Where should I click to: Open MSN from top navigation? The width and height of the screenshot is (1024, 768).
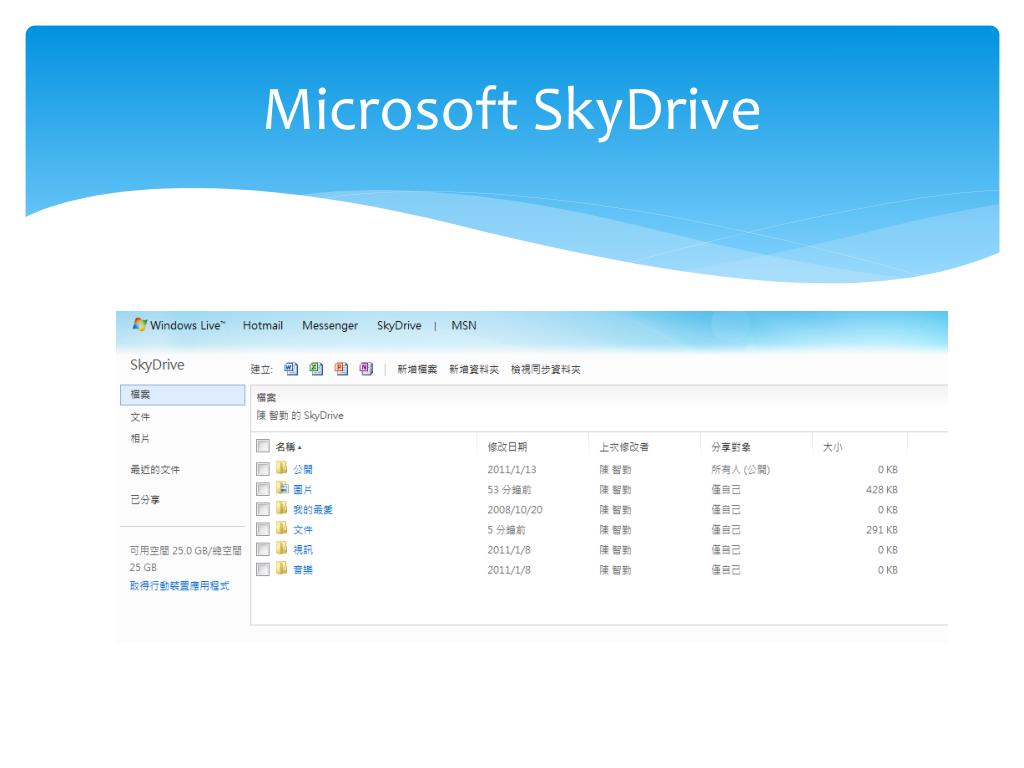(464, 325)
